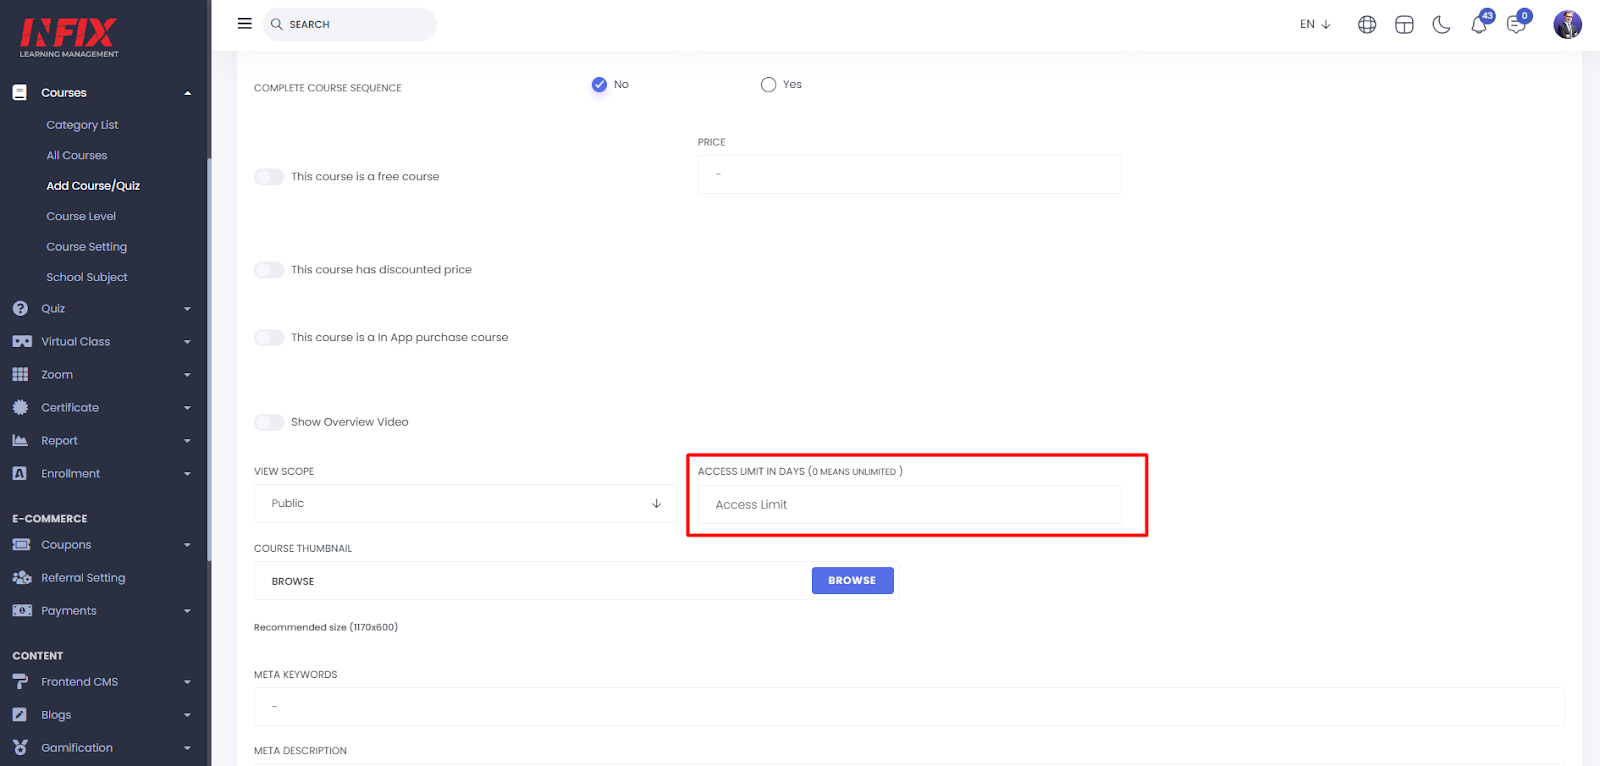The image size is (1600, 766).
Task: Open the View Scope Public dropdown
Action: (x=465, y=504)
